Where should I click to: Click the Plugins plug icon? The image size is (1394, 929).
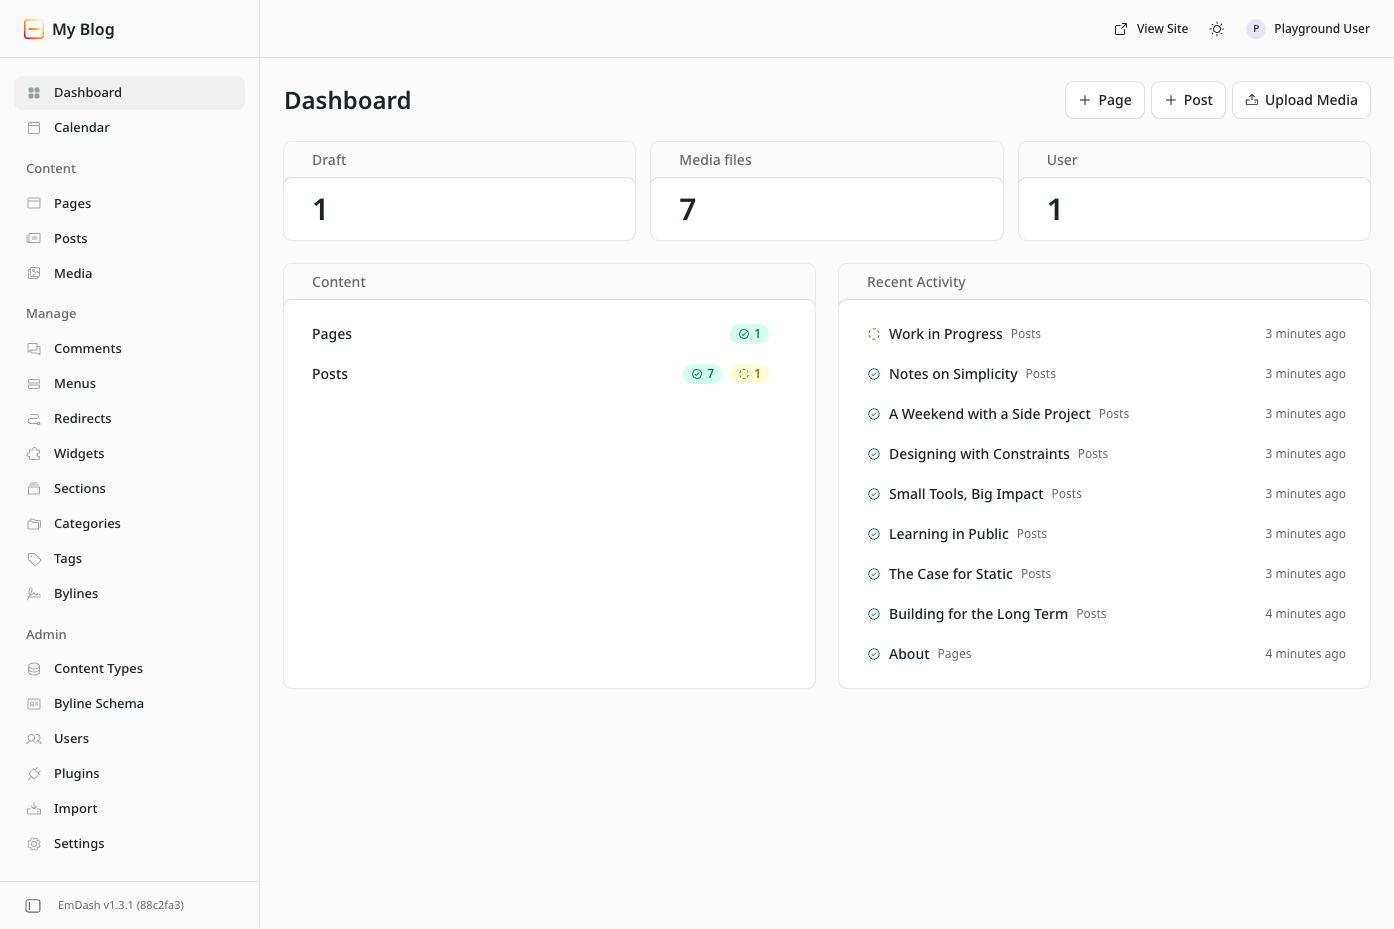(34, 774)
